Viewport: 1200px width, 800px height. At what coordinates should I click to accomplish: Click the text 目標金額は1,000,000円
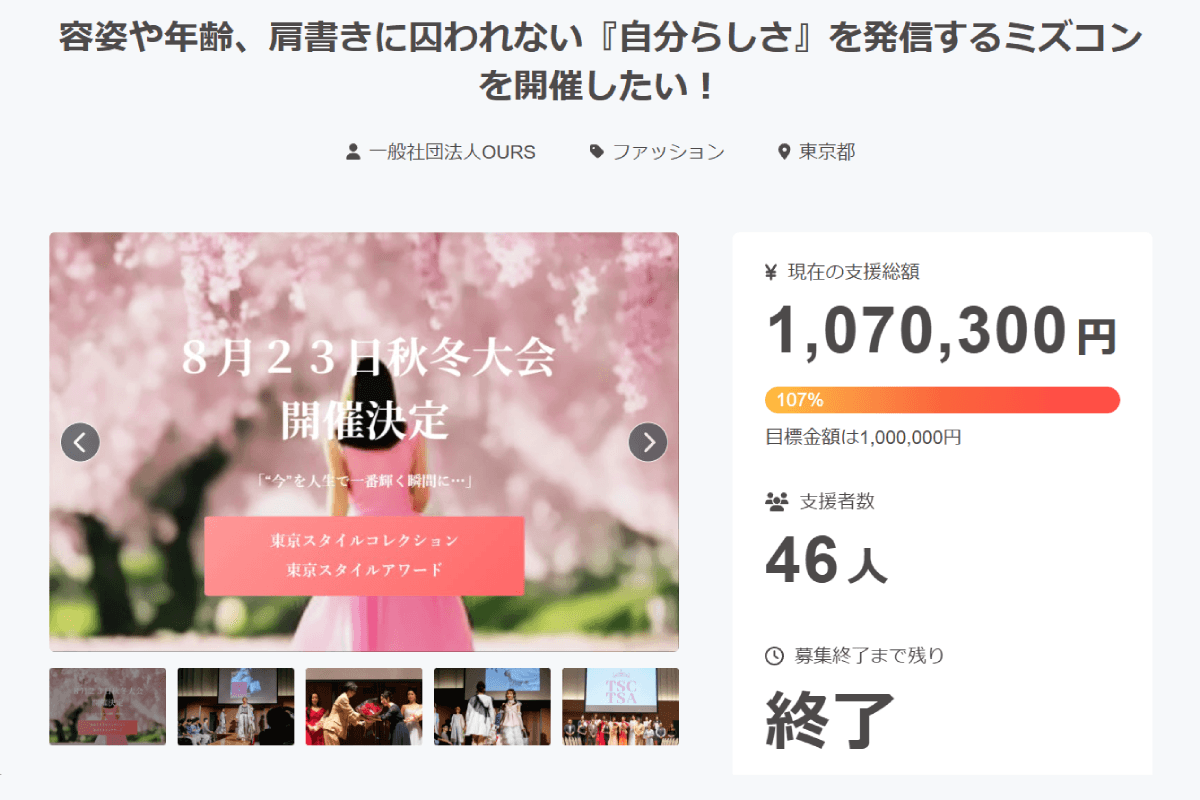(863, 437)
